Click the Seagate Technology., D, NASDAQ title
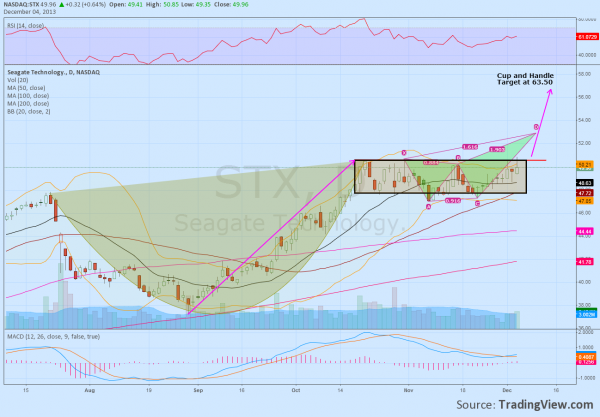The image size is (600, 417). [x=54, y=72]
